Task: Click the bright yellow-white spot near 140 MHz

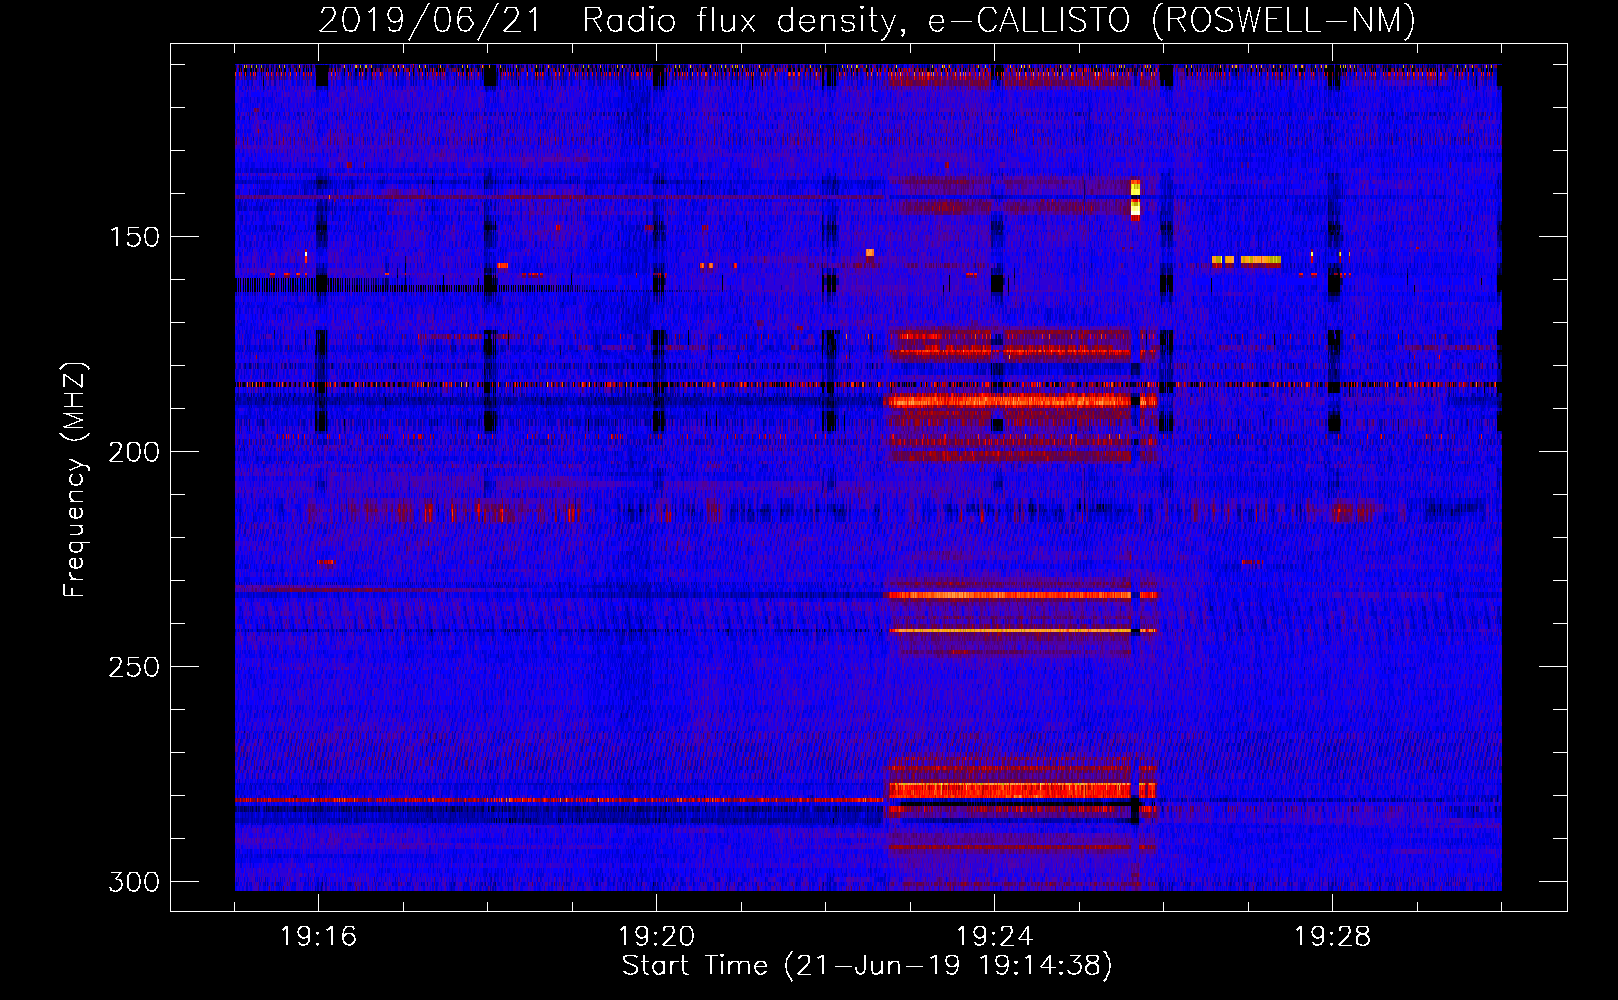Action: pos(1135,199)
